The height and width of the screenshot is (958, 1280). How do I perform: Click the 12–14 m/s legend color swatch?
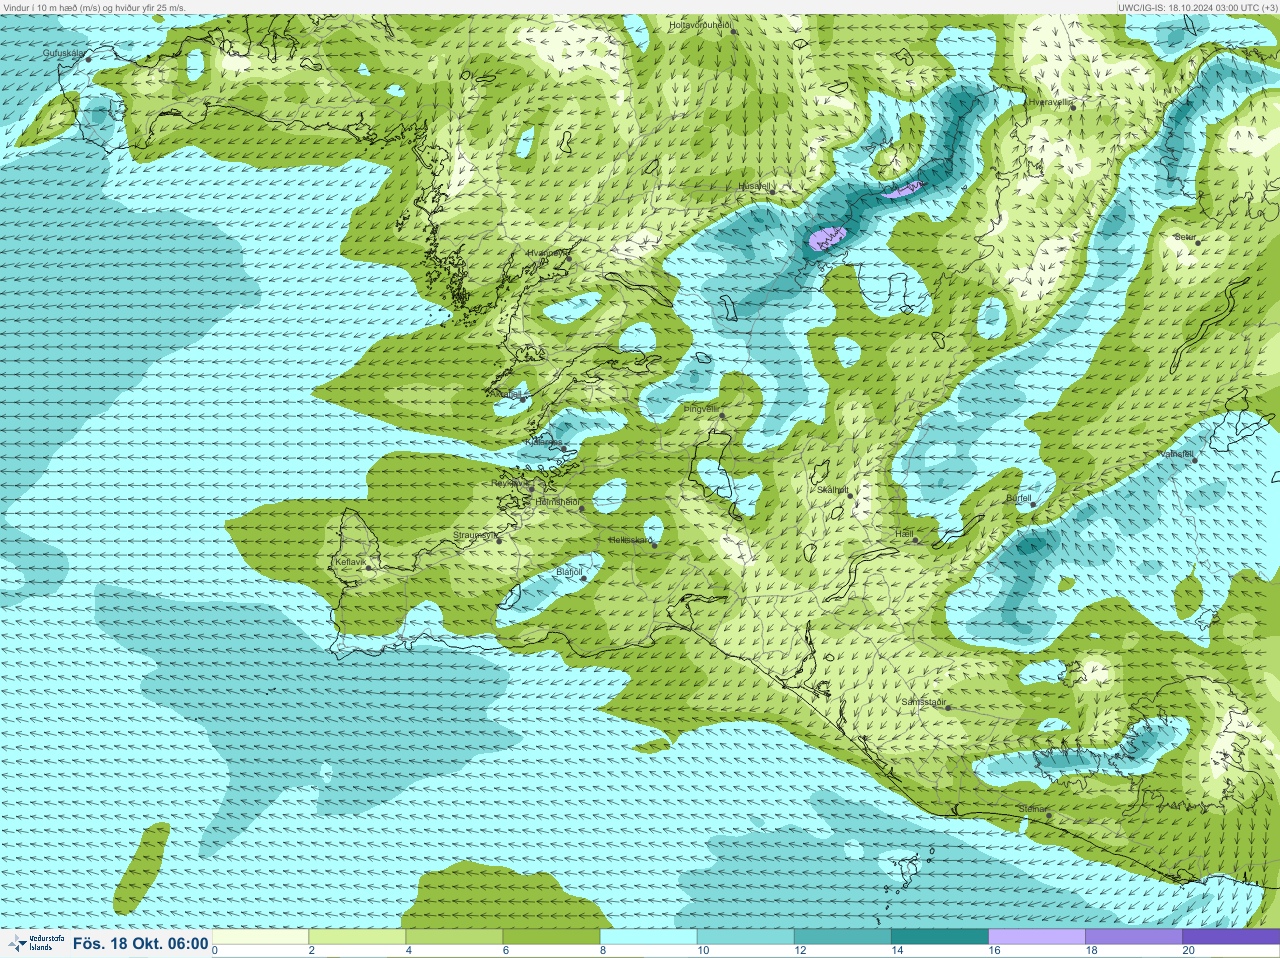click(x=842, y=937)
